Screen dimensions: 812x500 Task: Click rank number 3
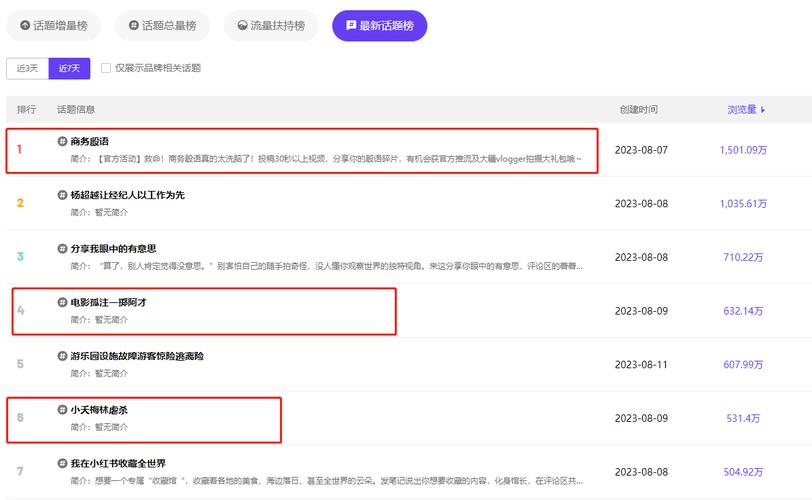(20, 257)
